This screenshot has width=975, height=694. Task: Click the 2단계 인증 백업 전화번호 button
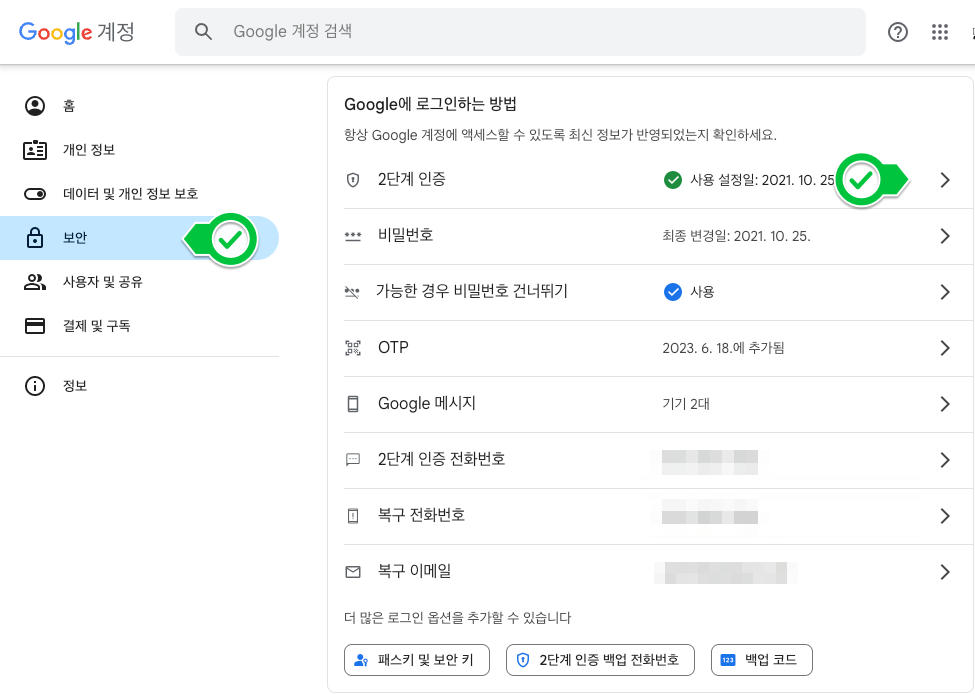point(600,660)
